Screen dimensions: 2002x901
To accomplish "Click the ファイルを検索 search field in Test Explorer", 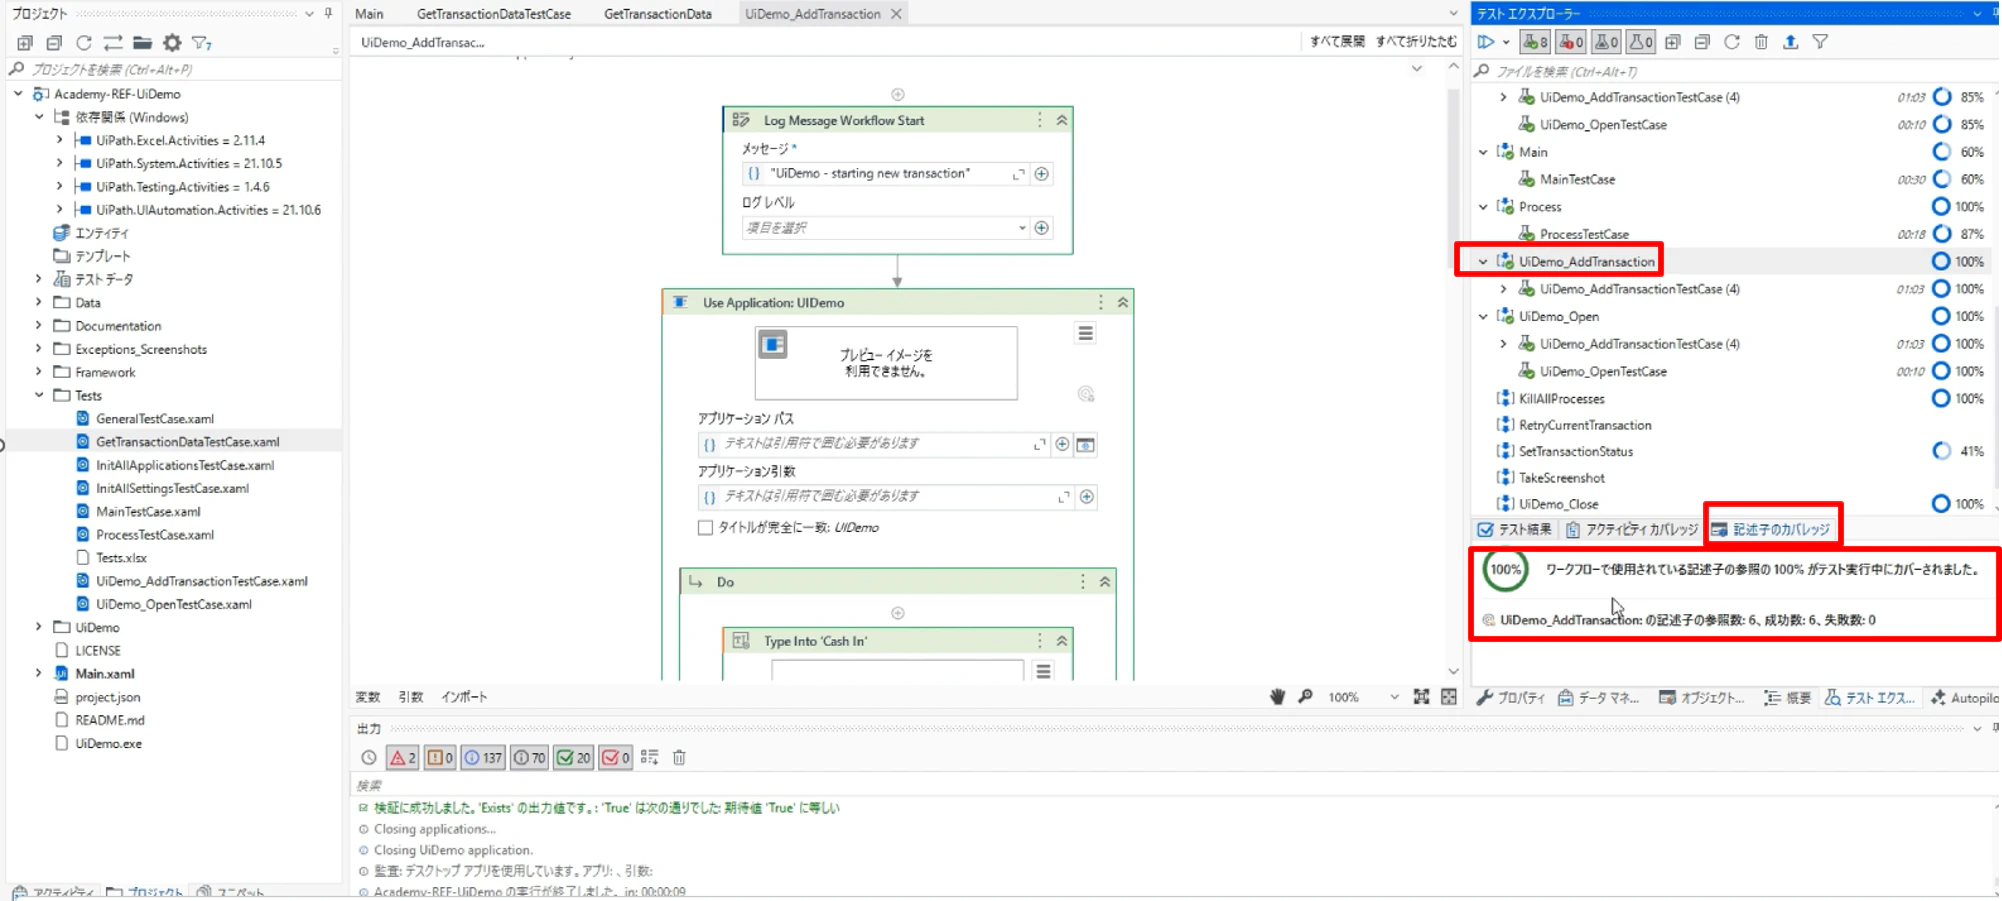I will coord(1732,71).
